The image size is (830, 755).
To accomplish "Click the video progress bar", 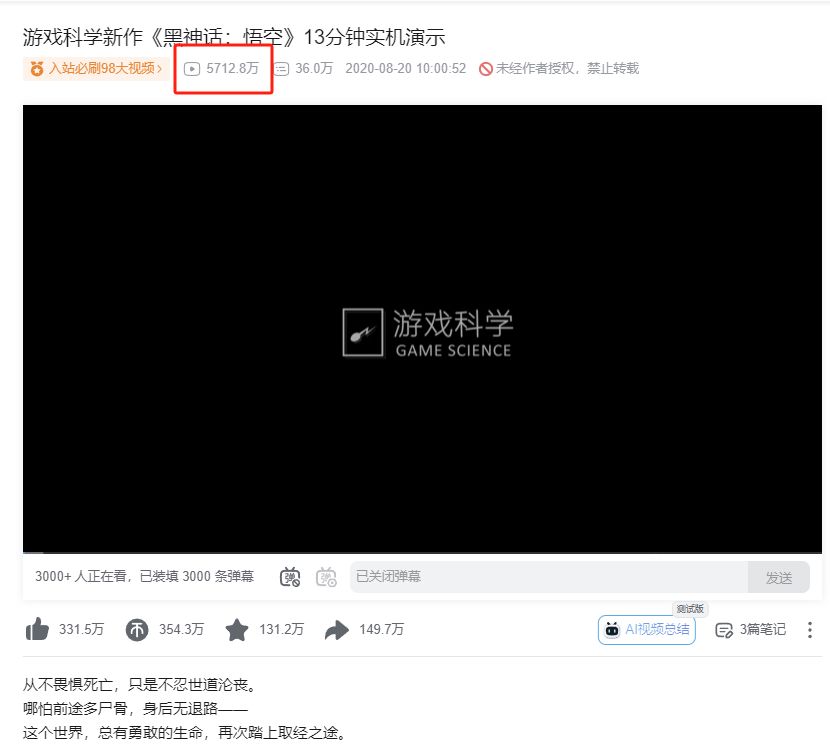I will coord(422,552).
